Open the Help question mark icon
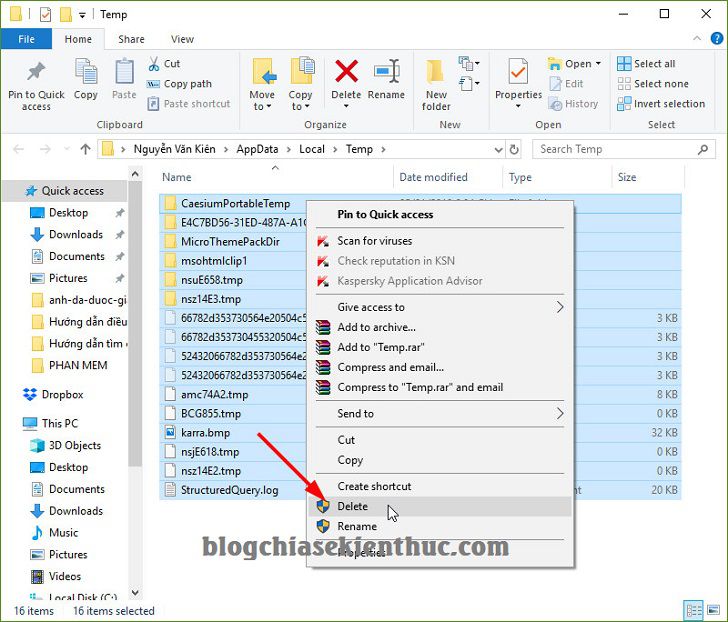 pyautogui.click(x=717, y=39)
